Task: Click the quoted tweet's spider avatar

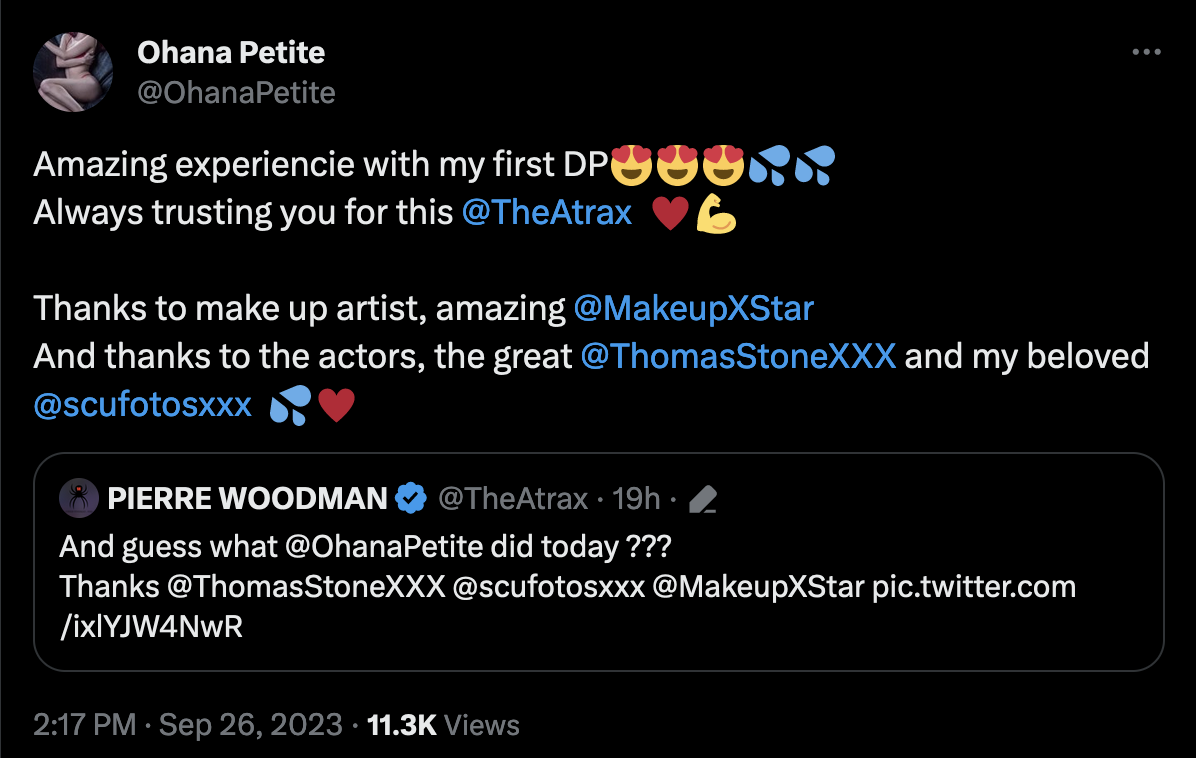Action: pyautogui.click(x=78, y=498)
